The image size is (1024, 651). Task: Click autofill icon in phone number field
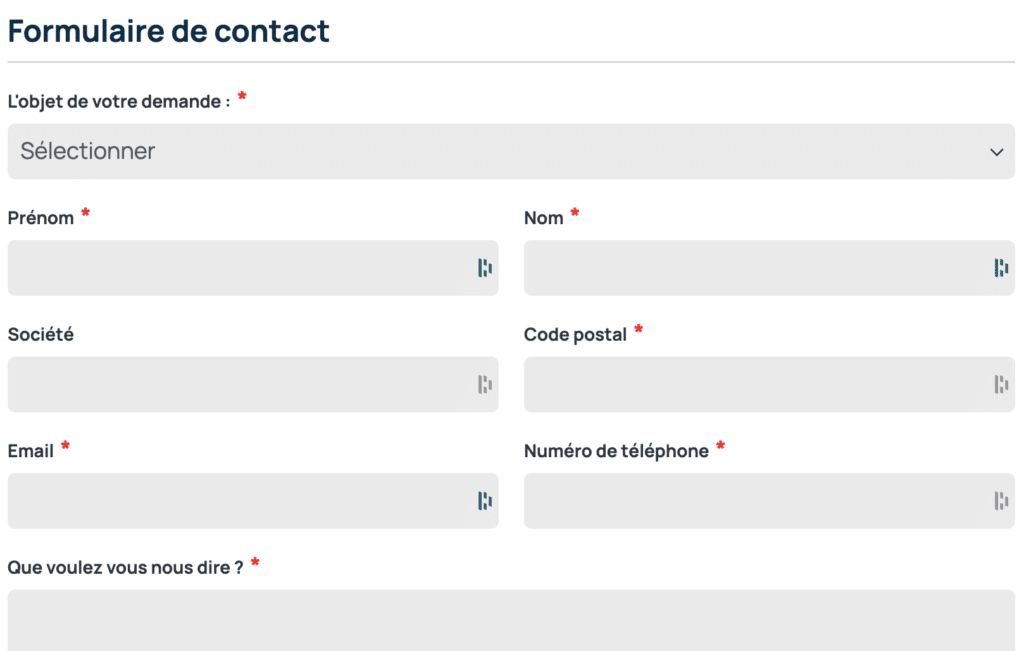click(1001, 501)
